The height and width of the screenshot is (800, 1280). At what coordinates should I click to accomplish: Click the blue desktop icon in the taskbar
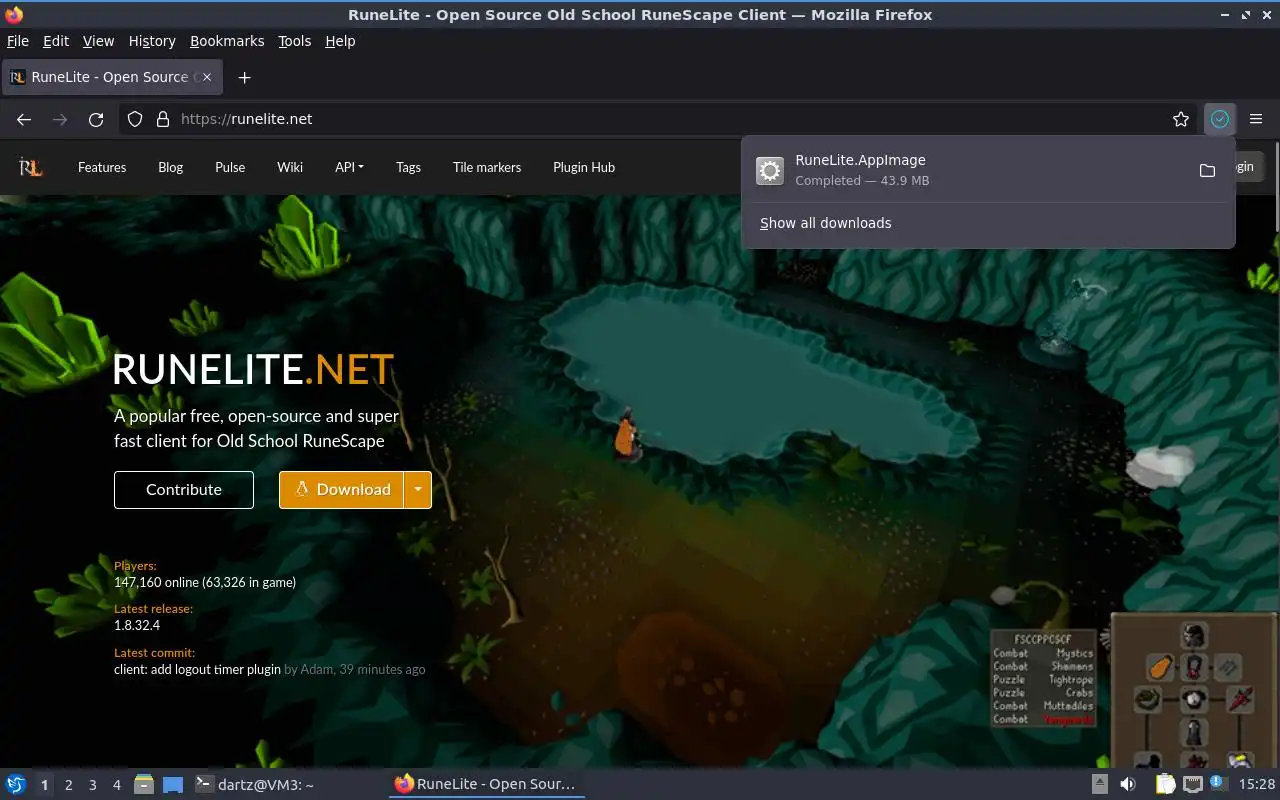(x=173, y=784)
